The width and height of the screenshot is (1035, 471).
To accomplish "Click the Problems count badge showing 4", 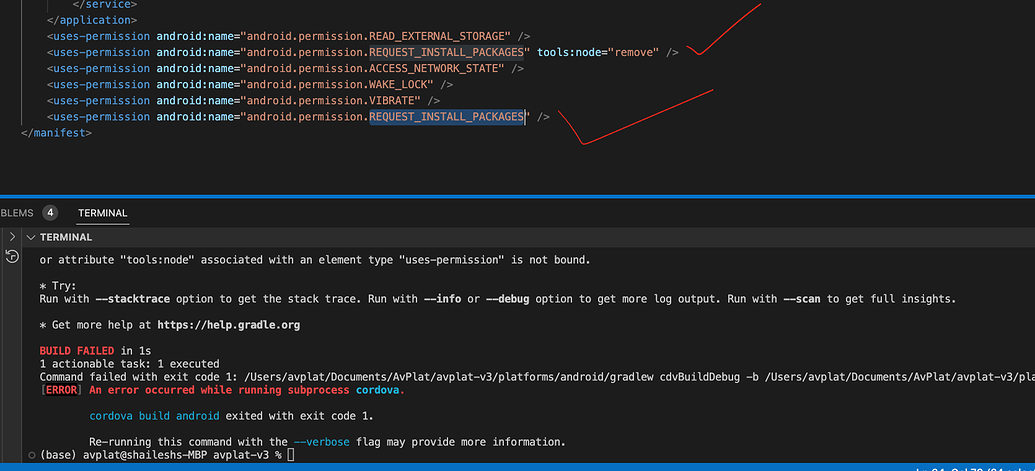I will [x=50, y=213].
